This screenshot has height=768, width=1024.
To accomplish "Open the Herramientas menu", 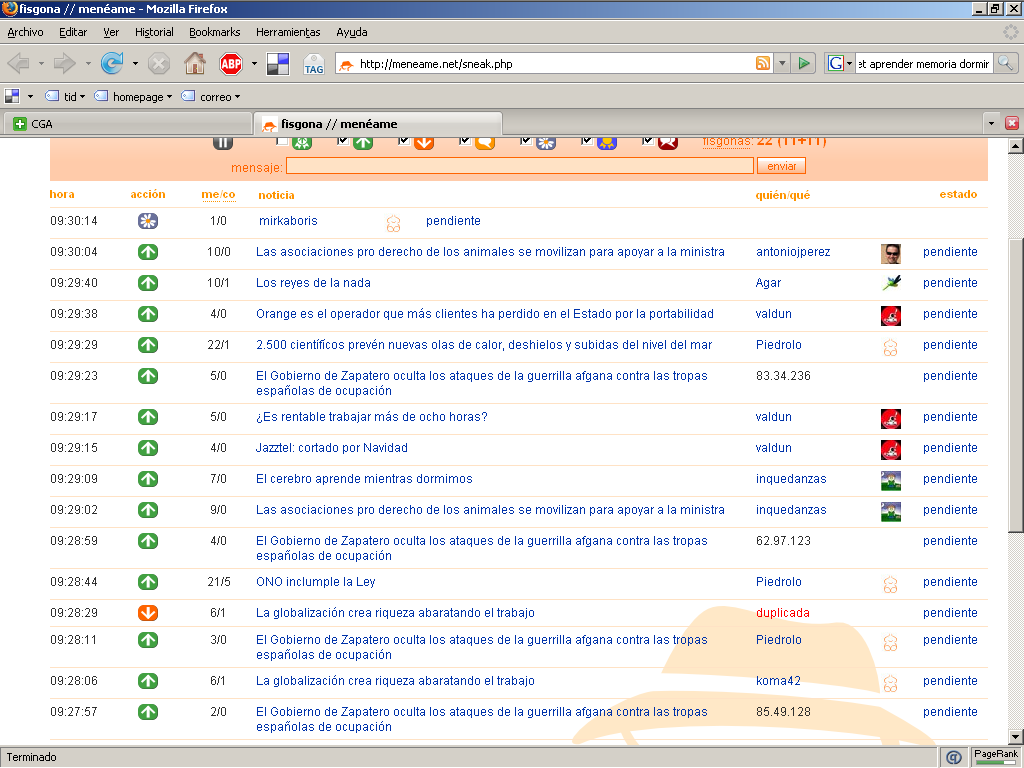I will (288, 32).
